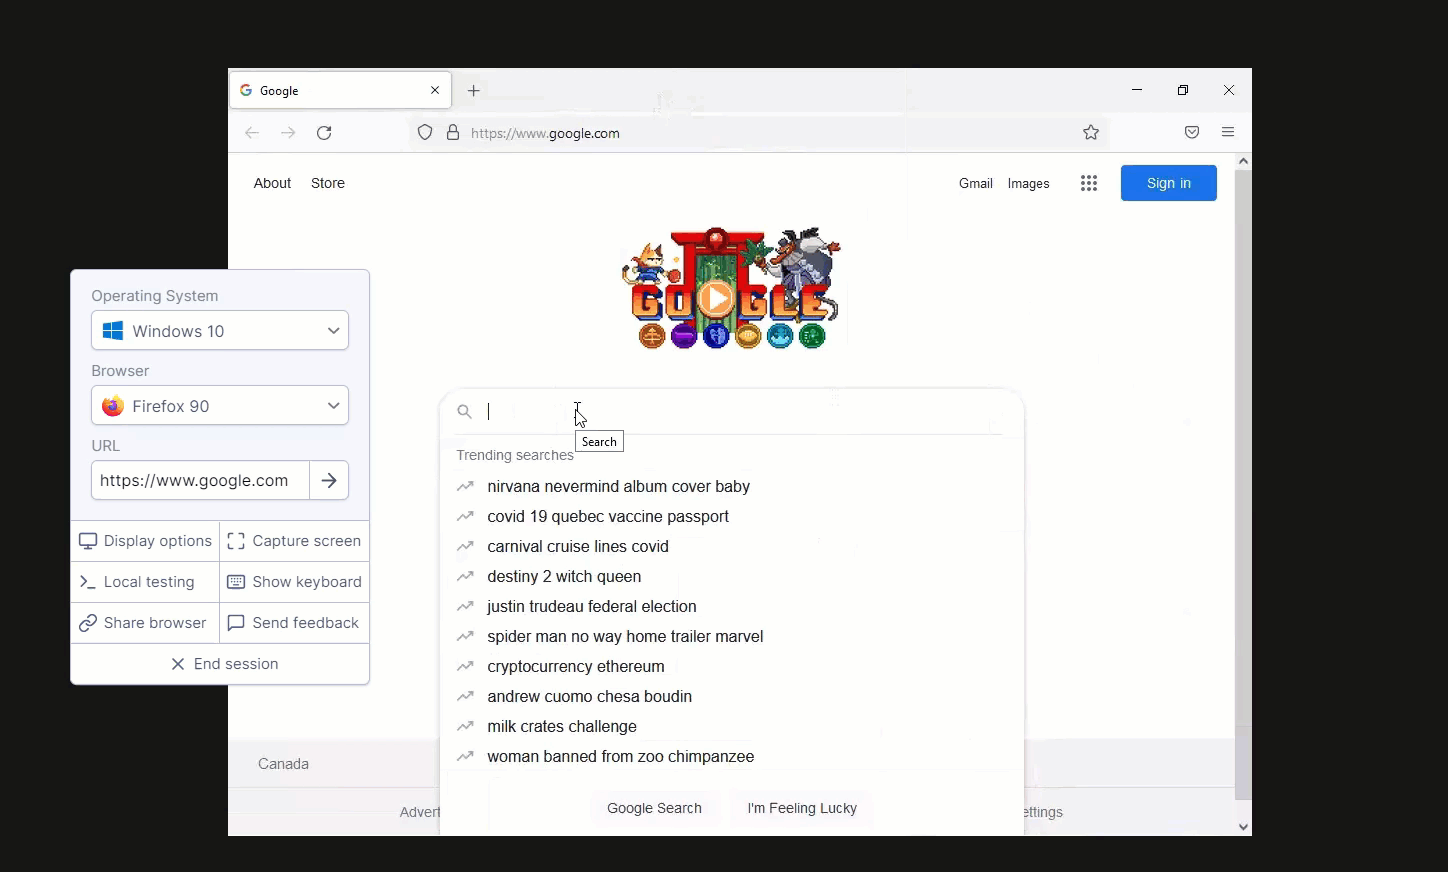The width and height of the screenshot is (1448, 872).
Task: Start Local testing
Action: click(145, 582)
